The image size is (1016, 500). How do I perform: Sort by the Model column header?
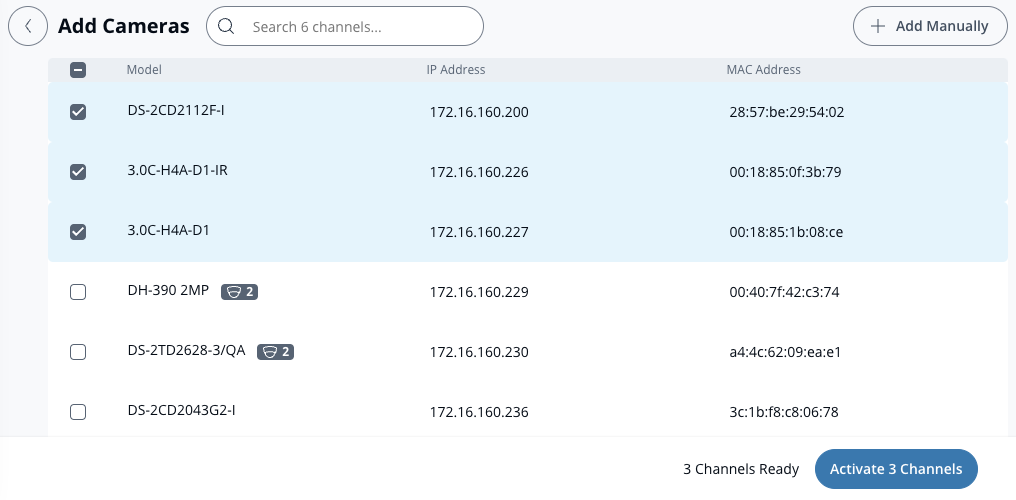click(x=144, y=70)
